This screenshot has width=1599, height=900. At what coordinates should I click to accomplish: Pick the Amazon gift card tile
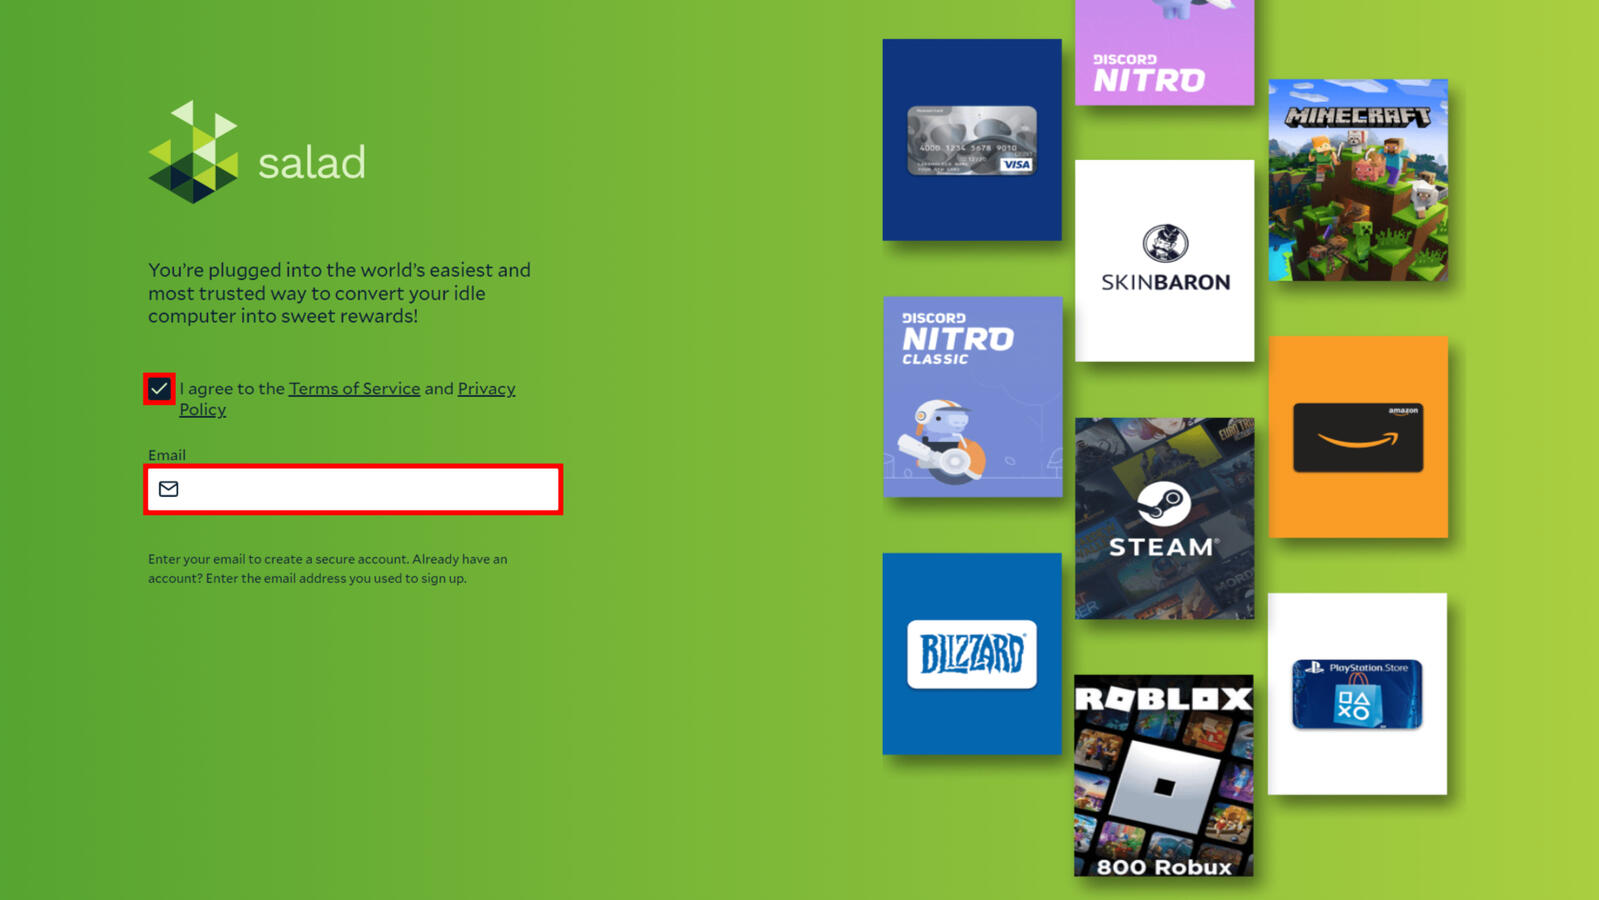[x=1357, y=437]
